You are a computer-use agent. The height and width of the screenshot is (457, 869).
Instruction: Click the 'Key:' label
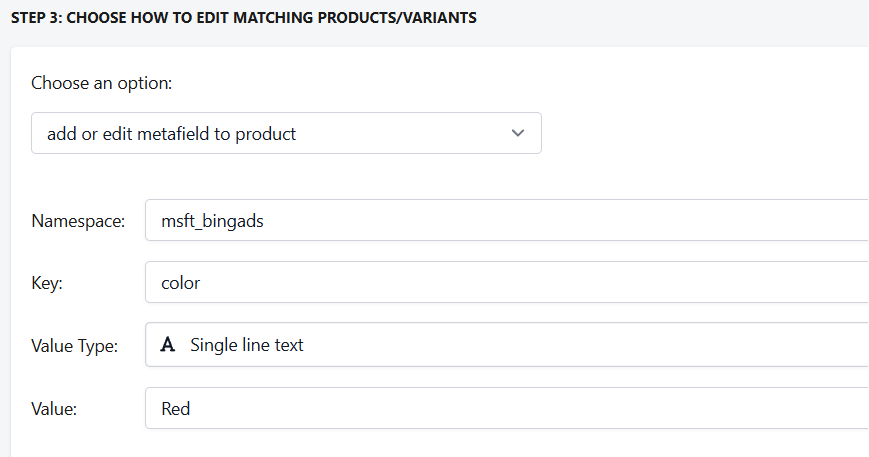tap(47, 283)
